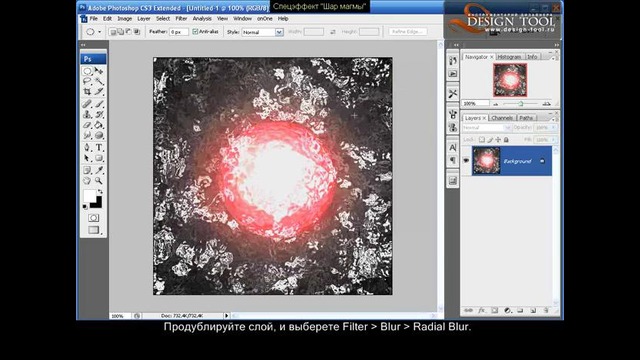Select the Pen tool
640x360 pixels.
click(87, 148)
